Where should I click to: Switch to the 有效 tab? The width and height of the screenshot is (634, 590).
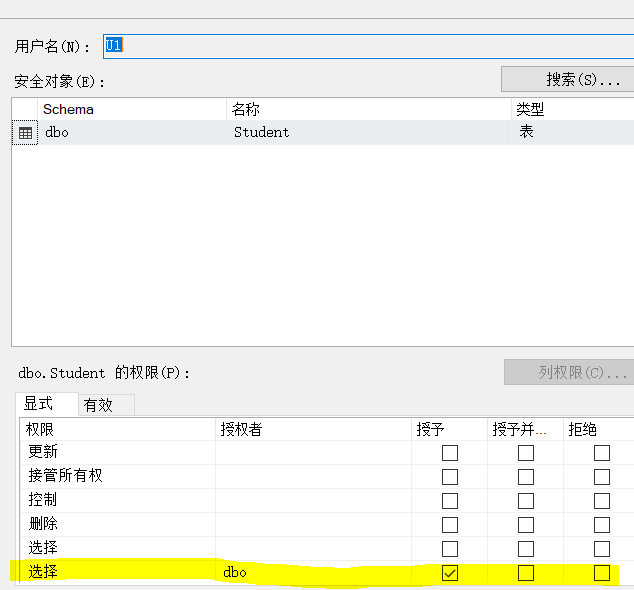coord(106,405)
